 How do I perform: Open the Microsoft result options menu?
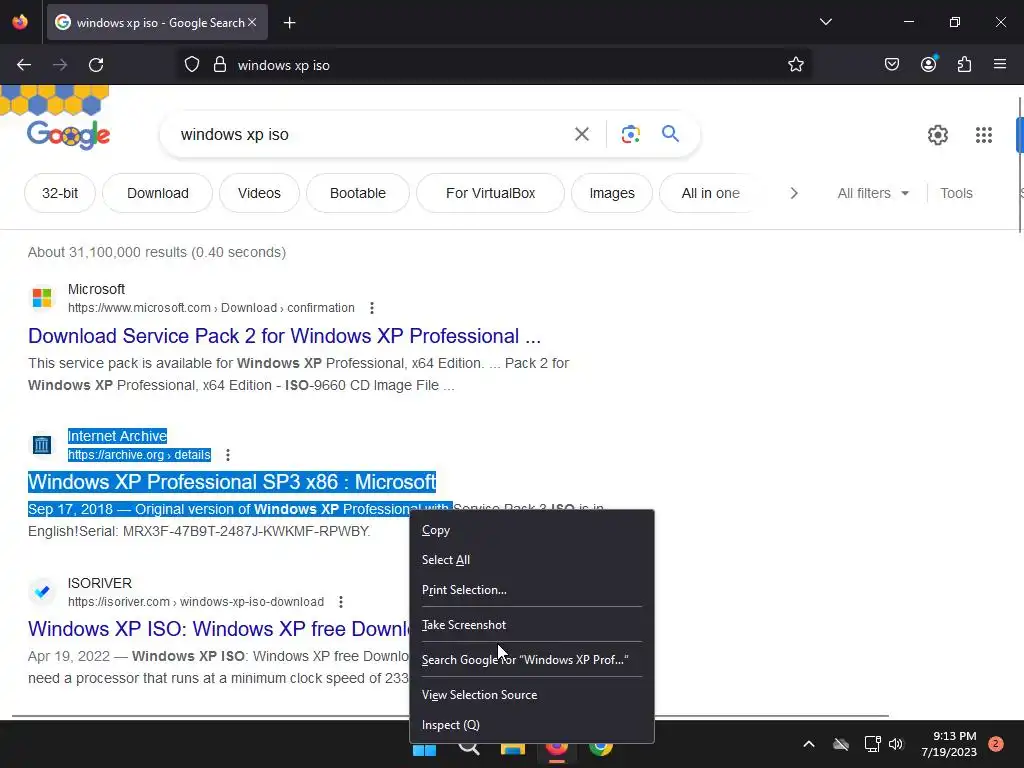pyautogui.click(x=372, y=308)
